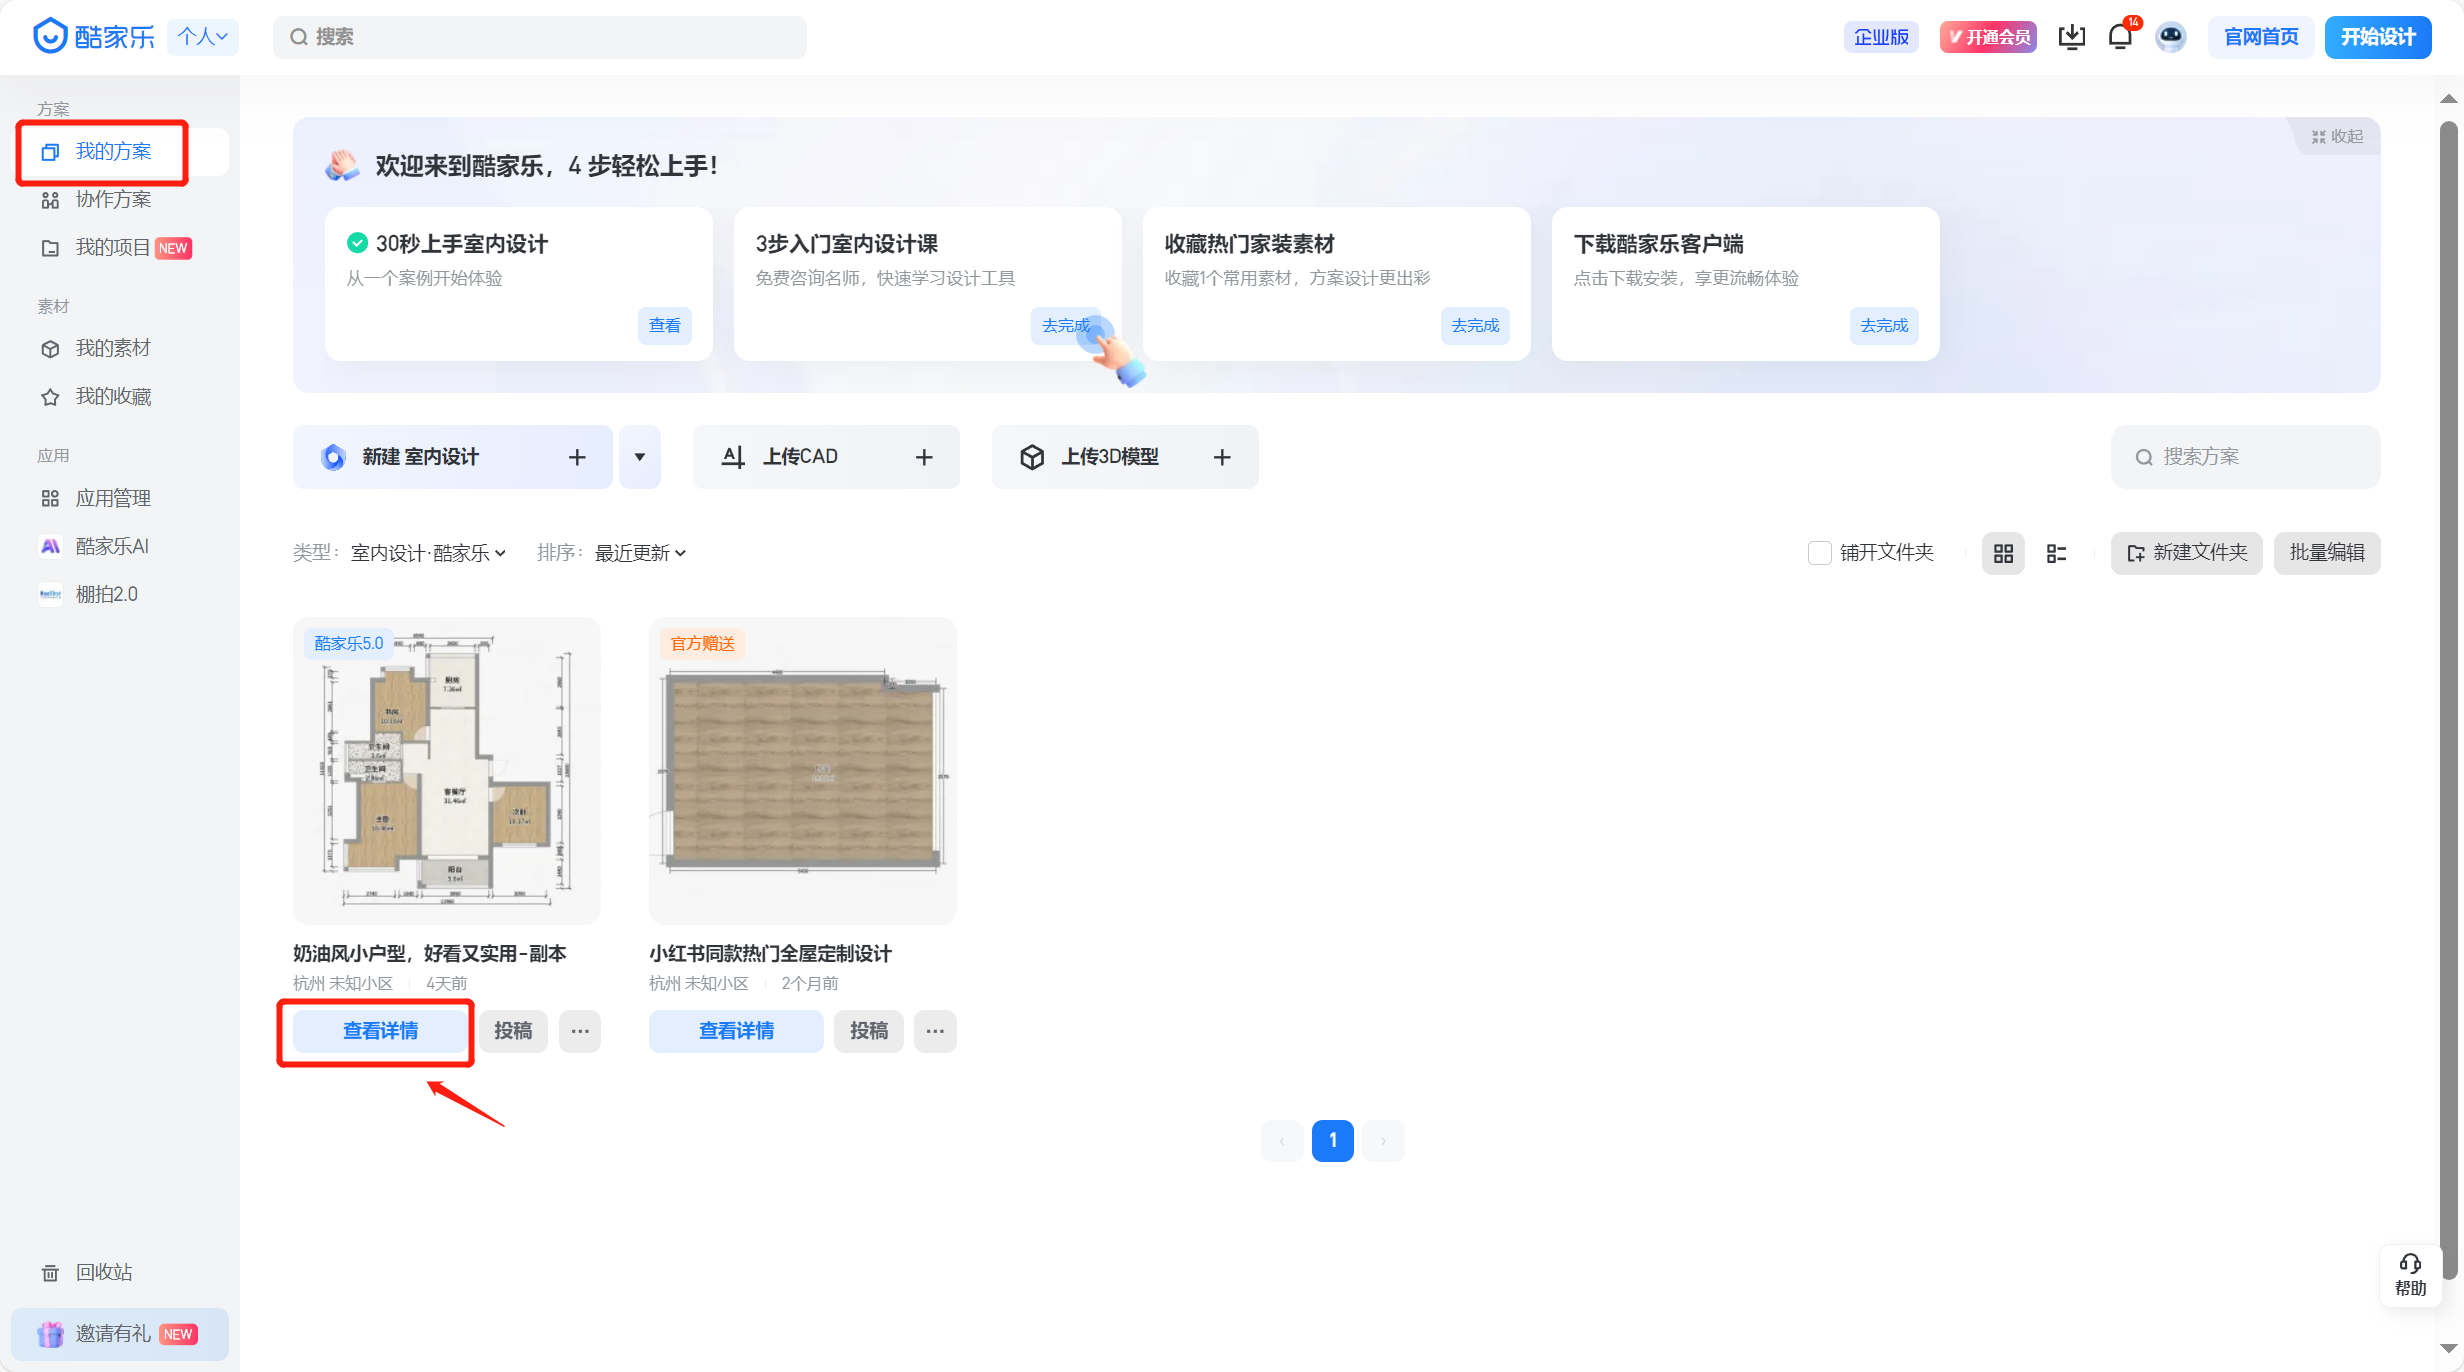Open more options for 奶油风小户型 plan
Viewport: 2464px width, 1372px height.
tap(580, 1031)
